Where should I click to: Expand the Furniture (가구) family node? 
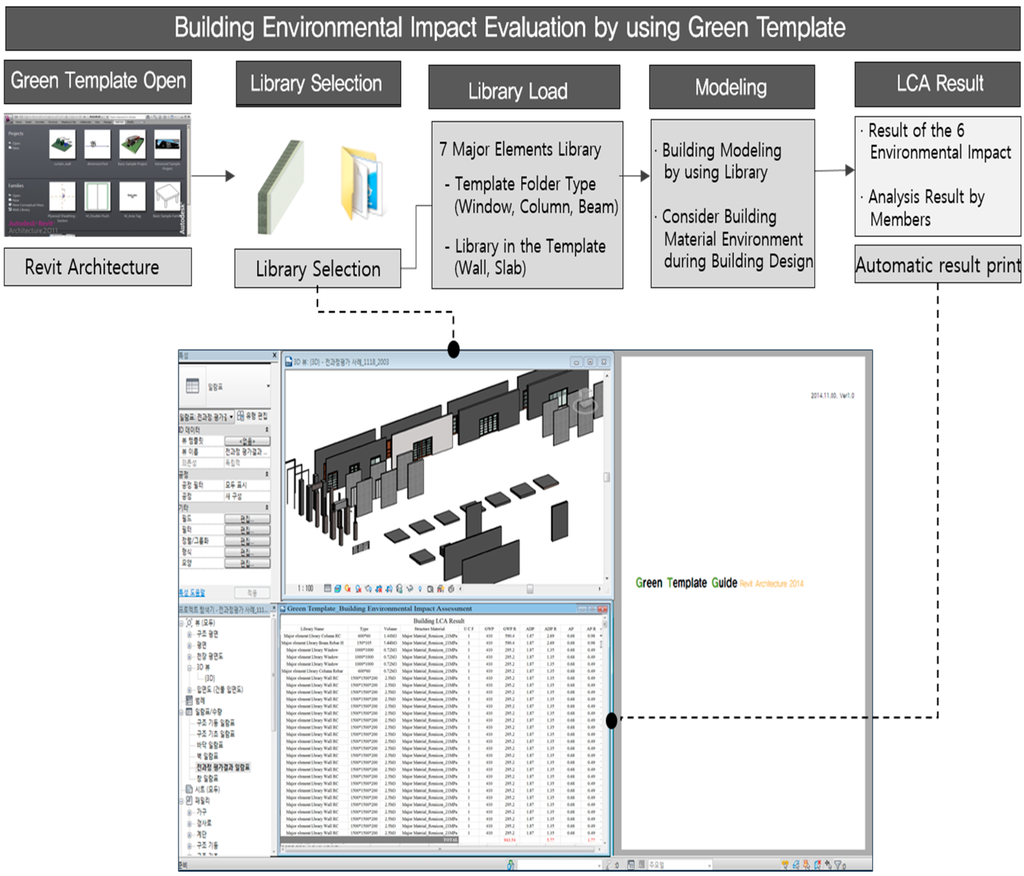pos(190,812)
